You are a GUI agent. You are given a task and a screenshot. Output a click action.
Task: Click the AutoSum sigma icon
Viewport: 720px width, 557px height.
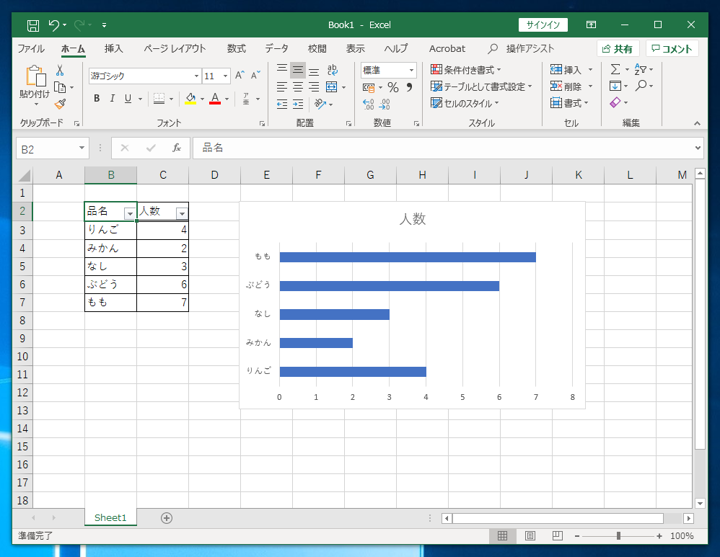[x=615, y=69]
